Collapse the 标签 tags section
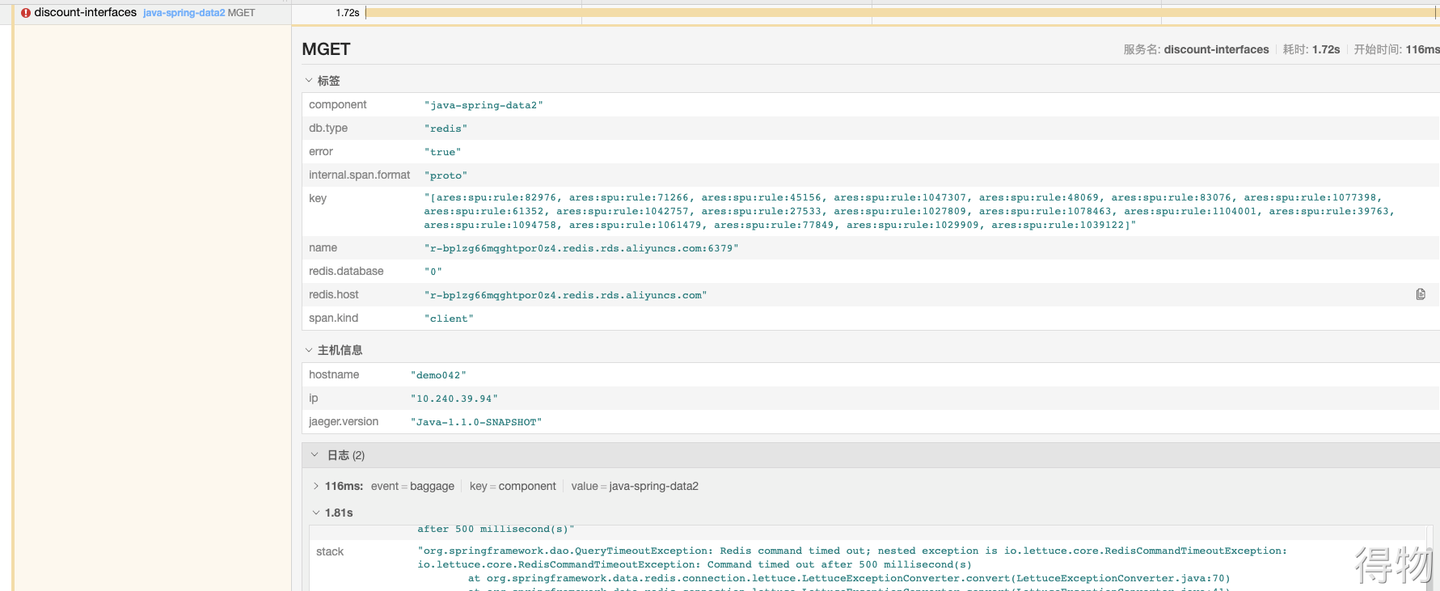 pyautogui.click(x=309, y=81)
